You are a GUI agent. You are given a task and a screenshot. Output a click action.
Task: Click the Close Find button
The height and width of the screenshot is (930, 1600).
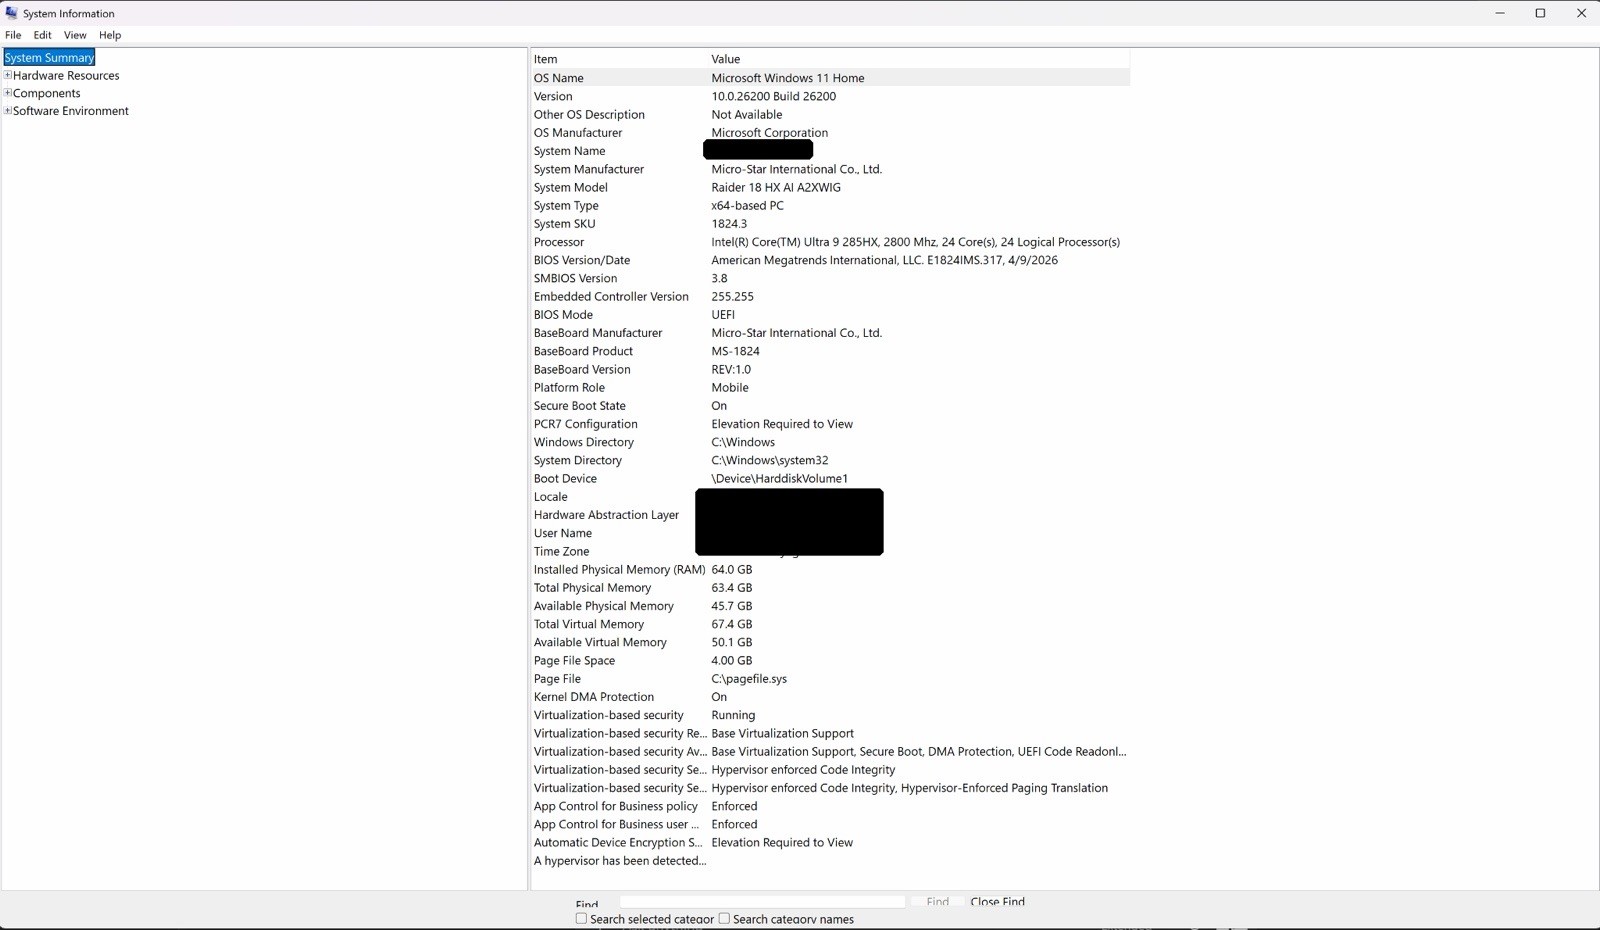997,902
